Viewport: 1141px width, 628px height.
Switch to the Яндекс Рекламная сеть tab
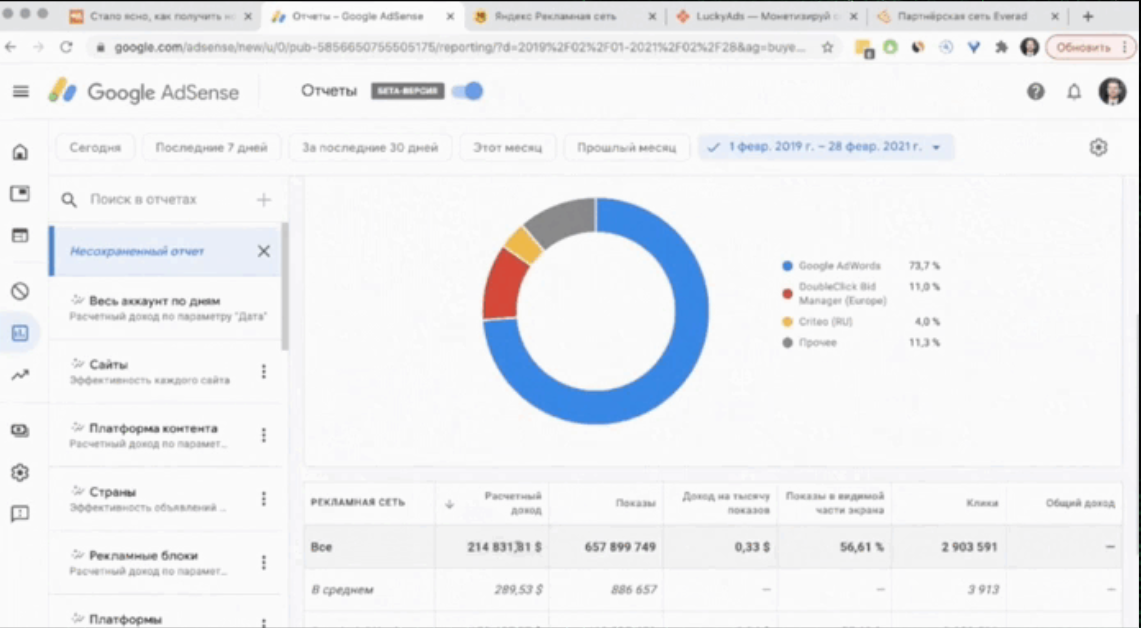pos(564,16)
